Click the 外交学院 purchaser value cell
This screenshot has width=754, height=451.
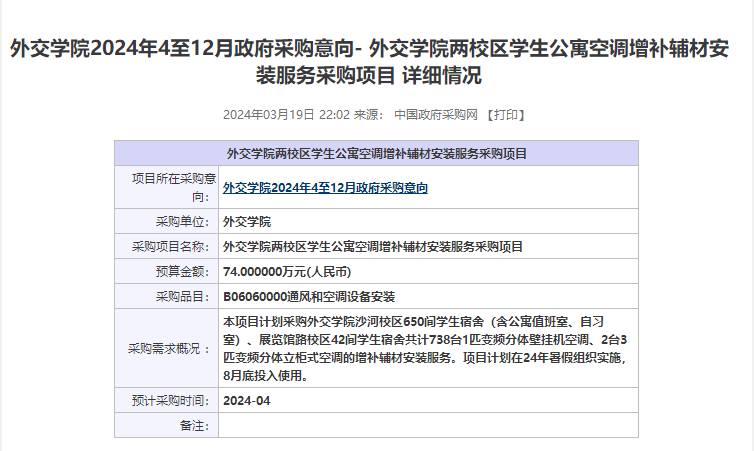coord(247,221)
